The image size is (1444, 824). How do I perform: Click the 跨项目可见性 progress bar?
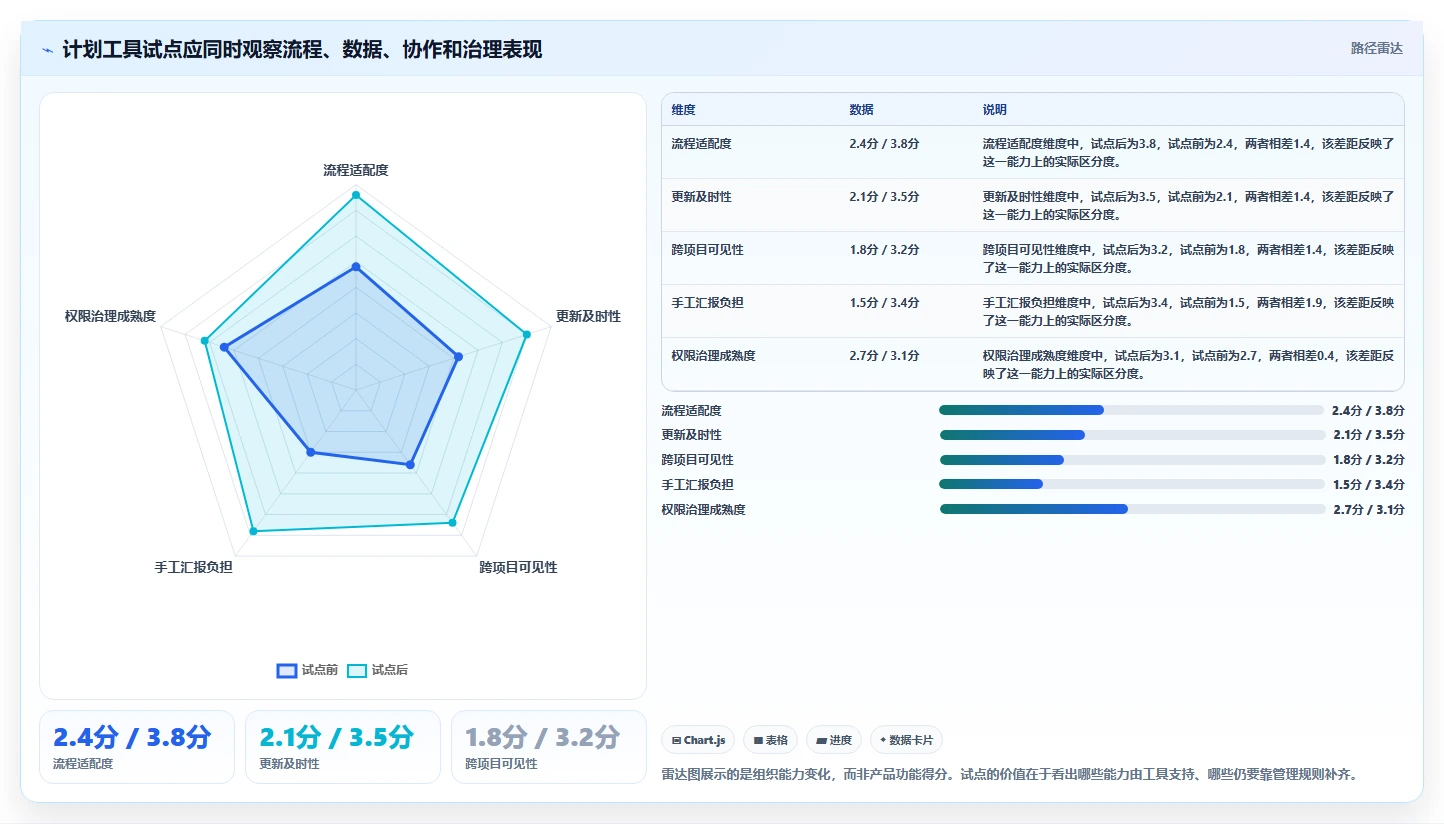pos(1132,460)
